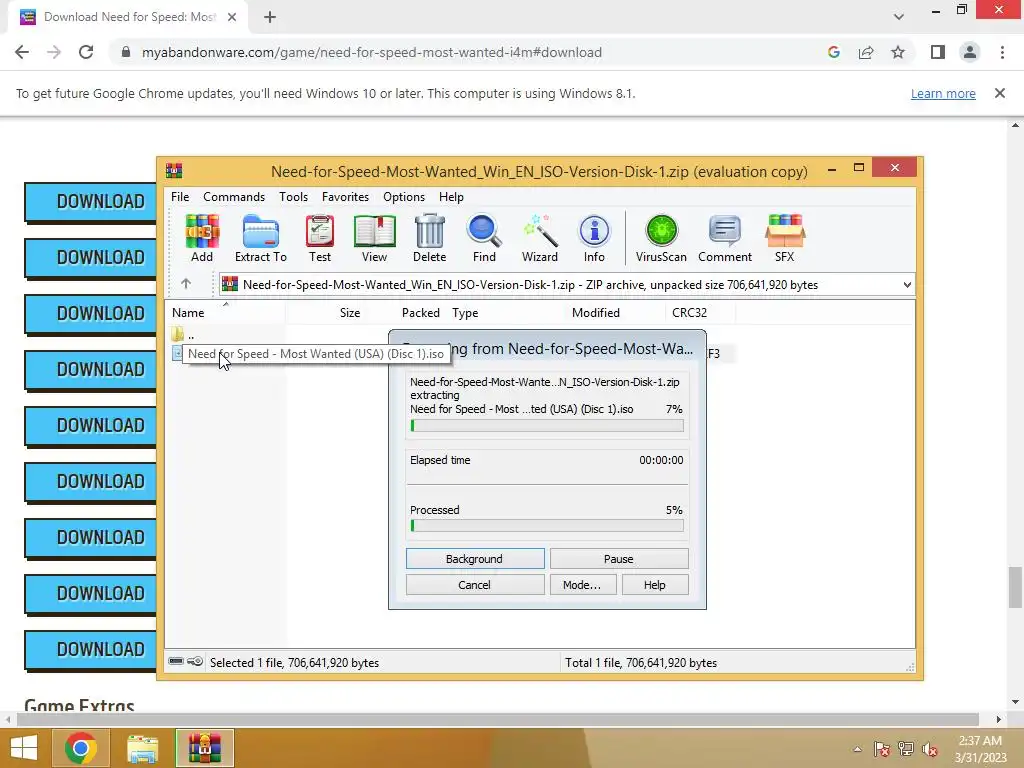Click the drive icon in WinRAR status bar
This screenshot has height=768, width=1024.
176,662
